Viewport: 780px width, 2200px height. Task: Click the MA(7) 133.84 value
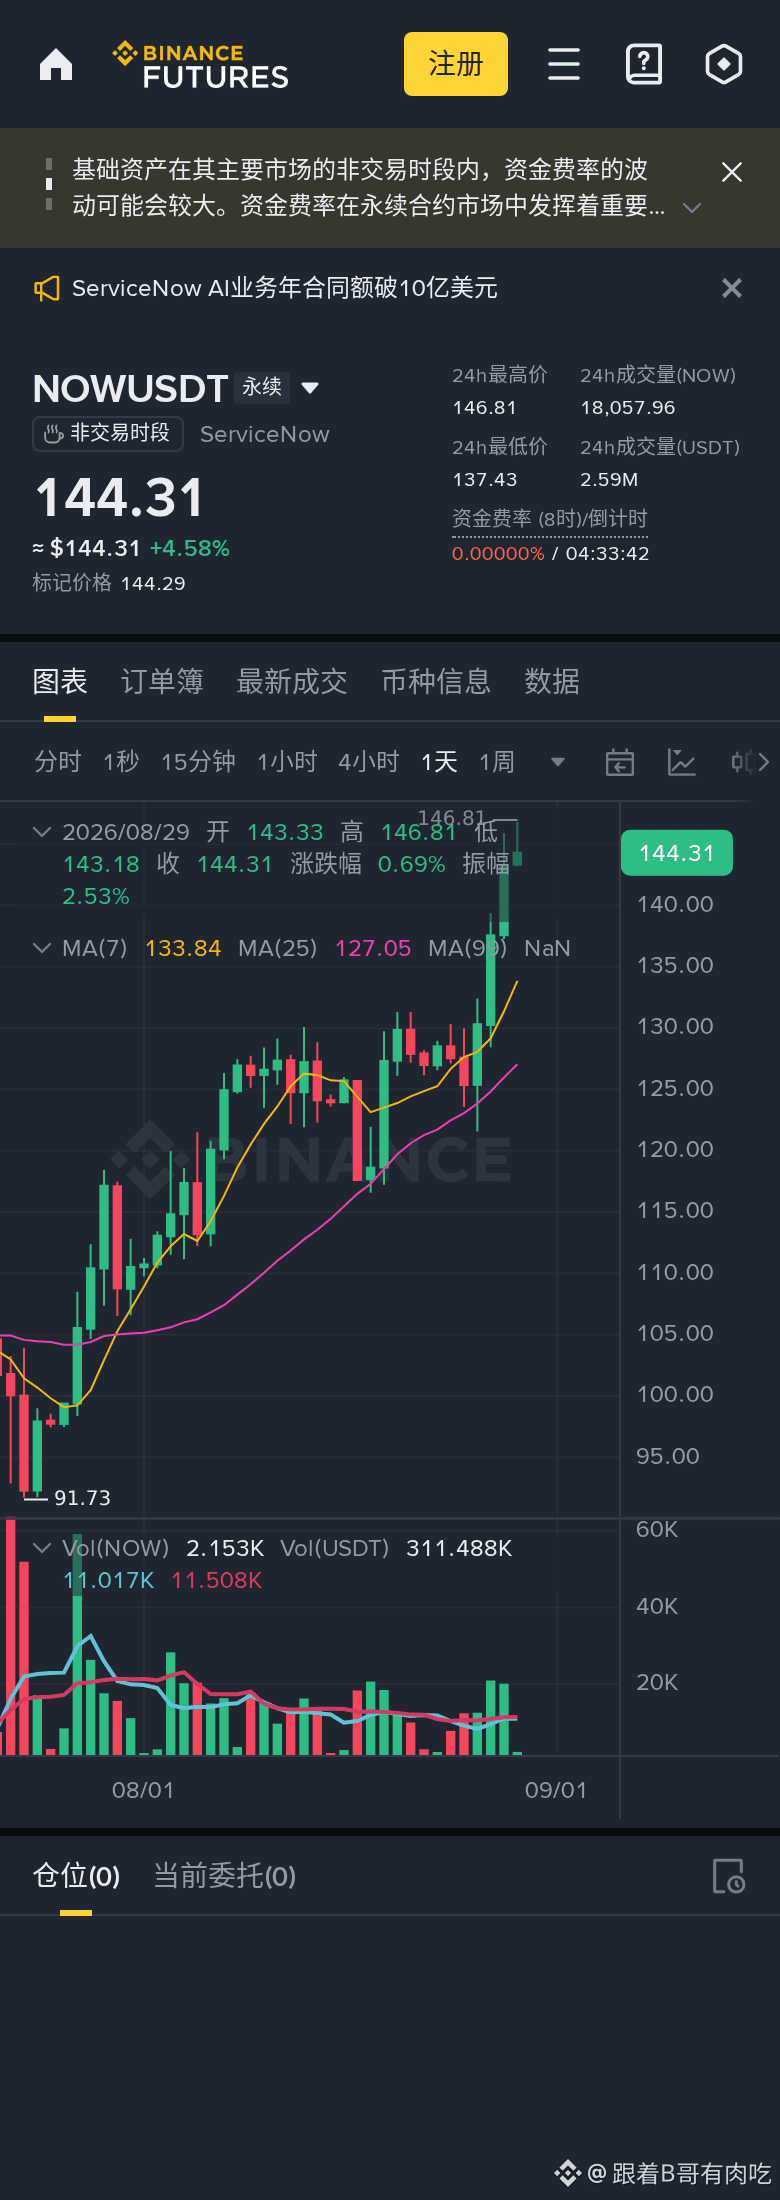pos(183,948)
